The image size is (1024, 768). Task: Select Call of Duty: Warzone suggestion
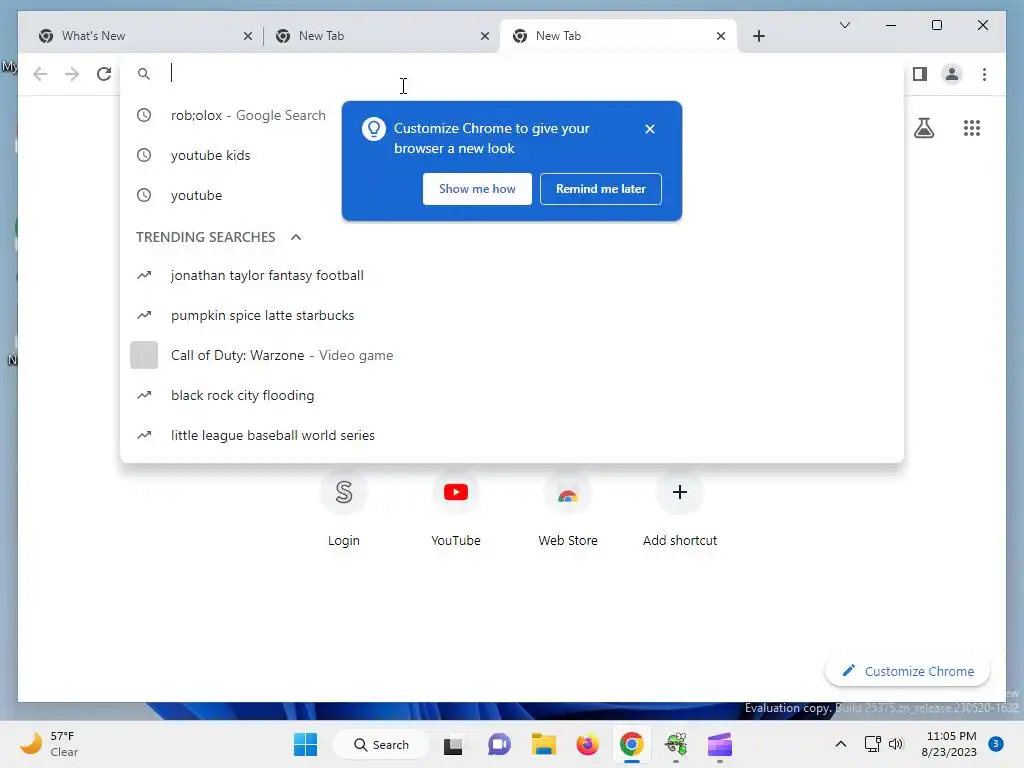click(x=512, y=355)
